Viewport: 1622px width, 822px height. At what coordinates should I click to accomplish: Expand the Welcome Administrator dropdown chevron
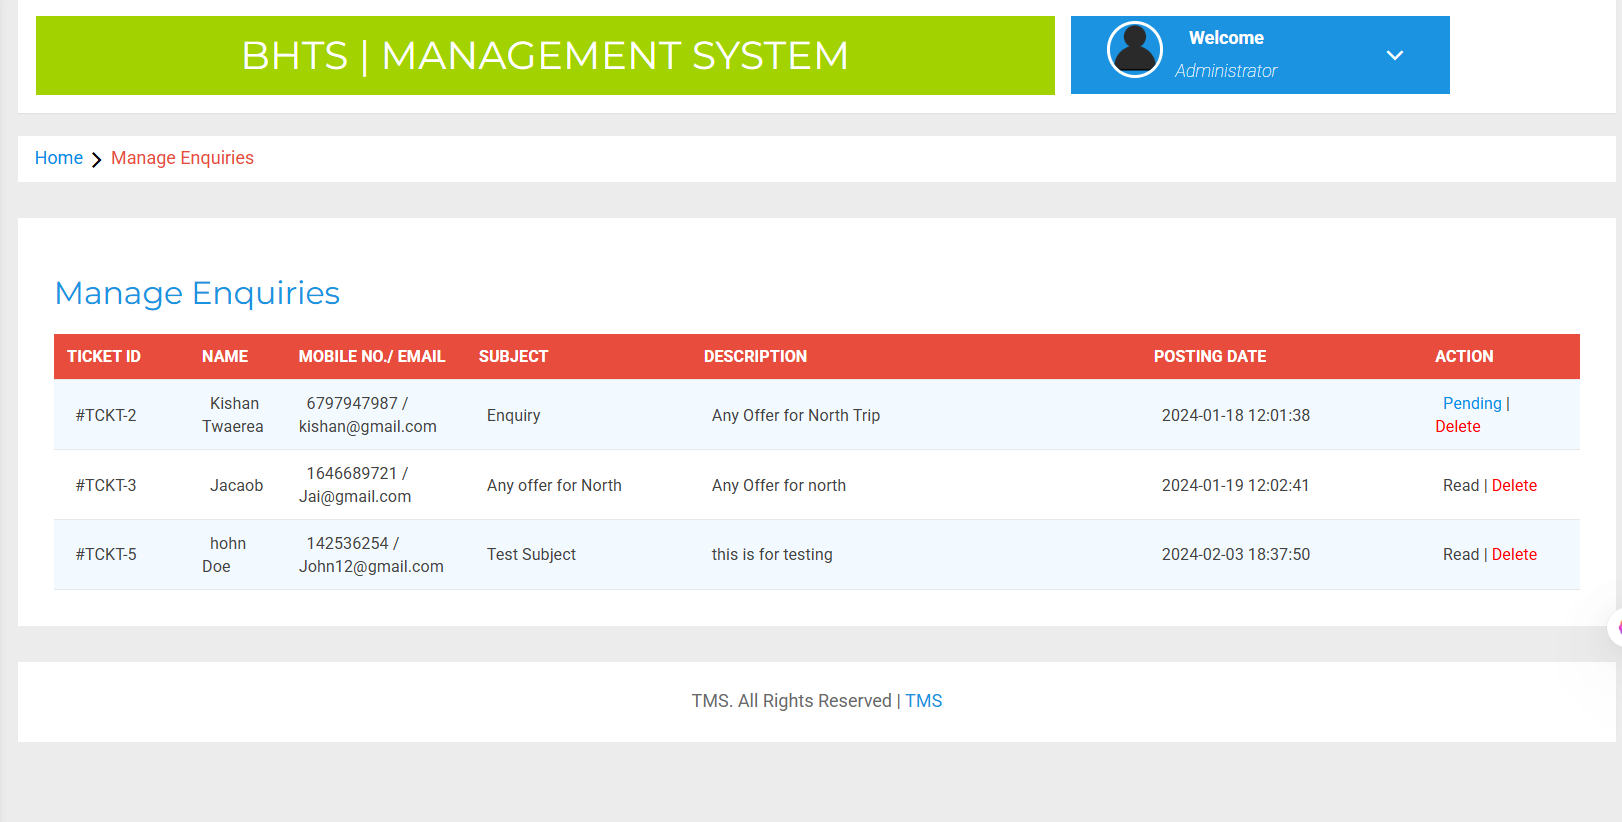coord(1395,55)
